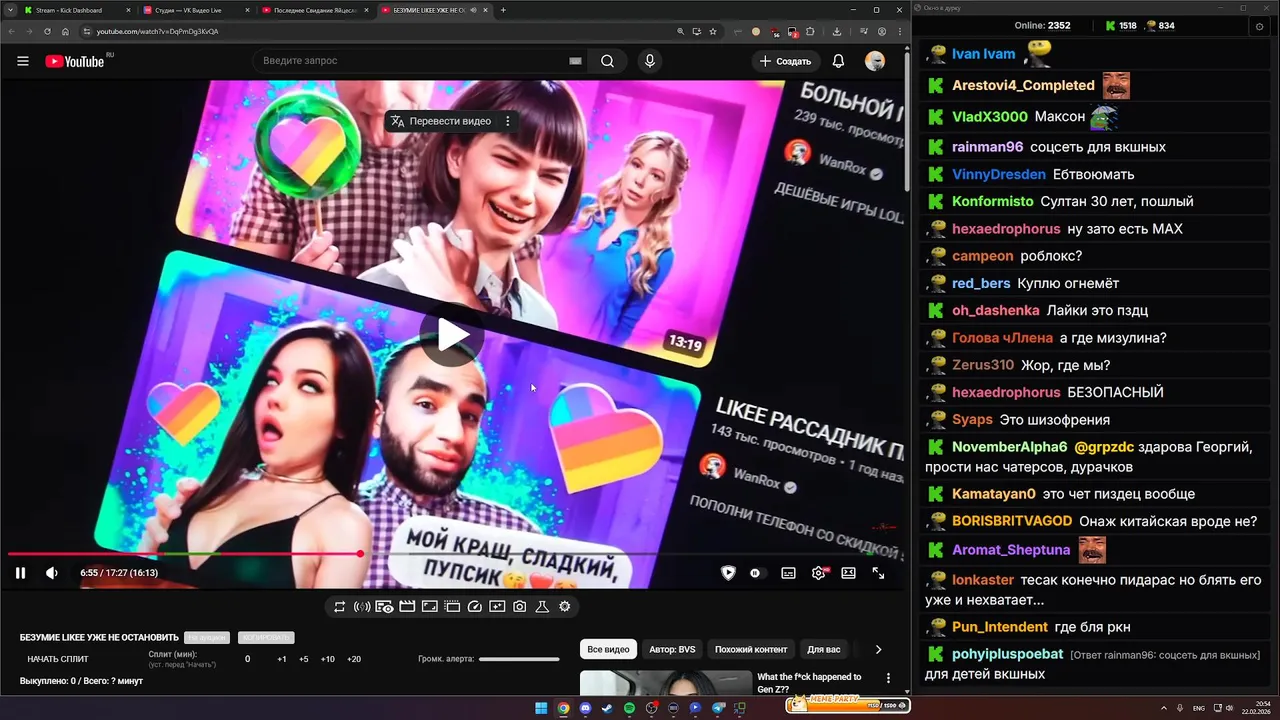Viewport: 1280px width, 720px height.
Task: Open the YouTube guide hamburger menu
Action: click(22, 61)
